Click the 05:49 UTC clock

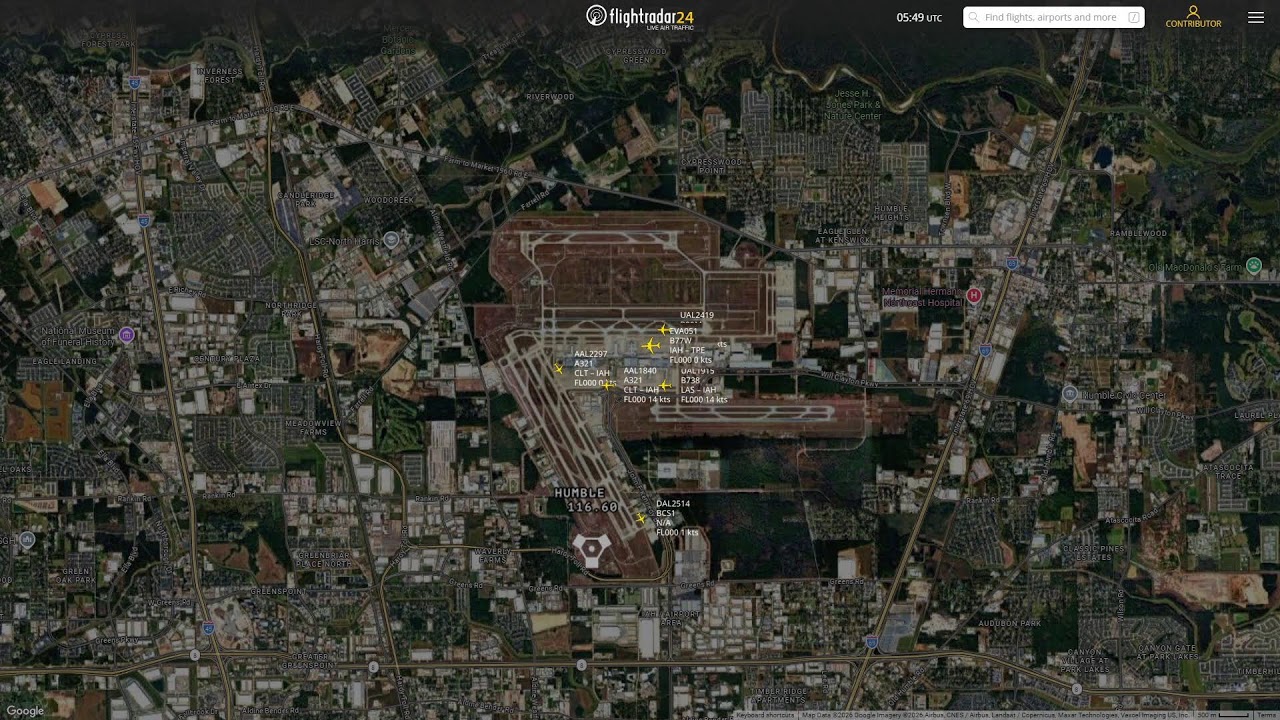tap(919, 17)
